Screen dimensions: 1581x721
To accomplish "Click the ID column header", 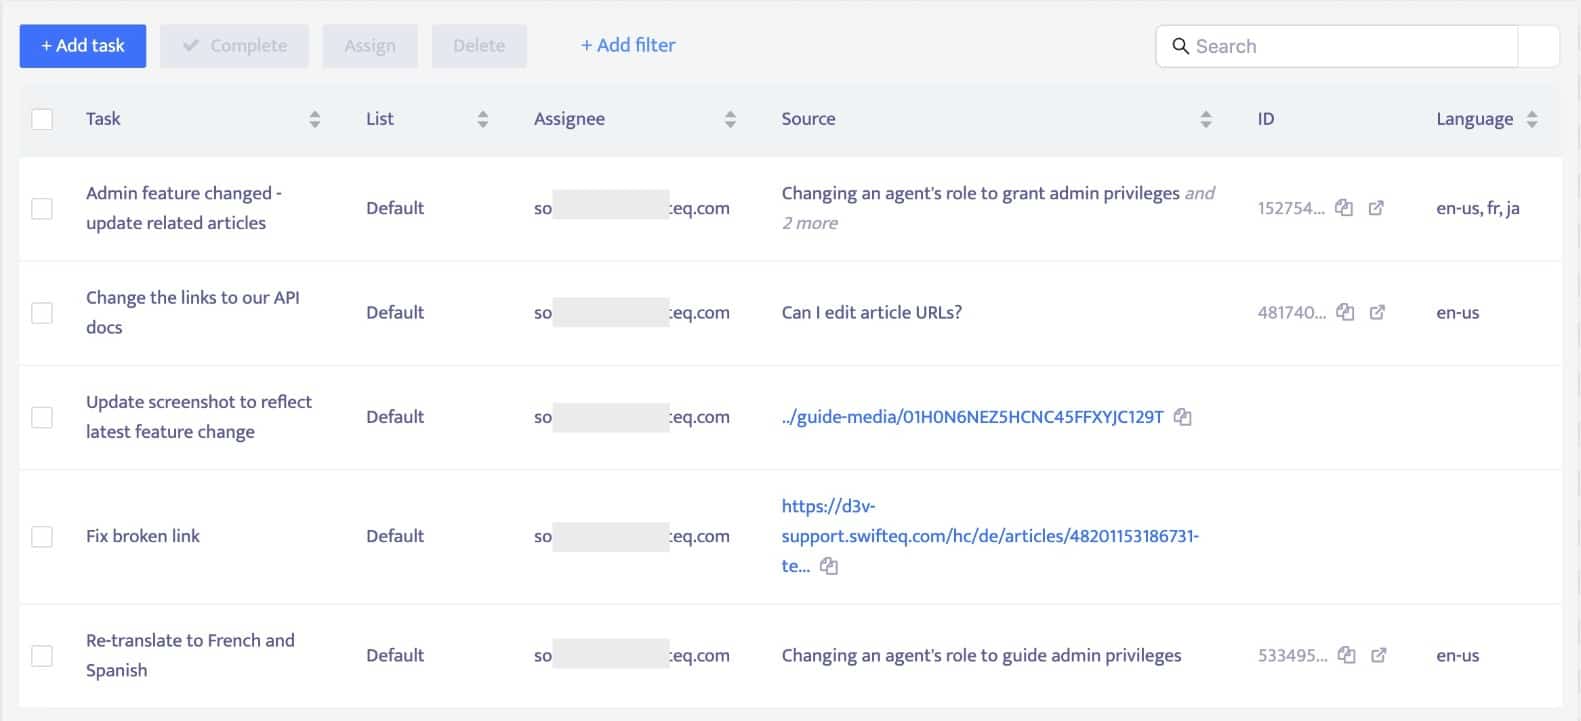I will (1266, 119).
